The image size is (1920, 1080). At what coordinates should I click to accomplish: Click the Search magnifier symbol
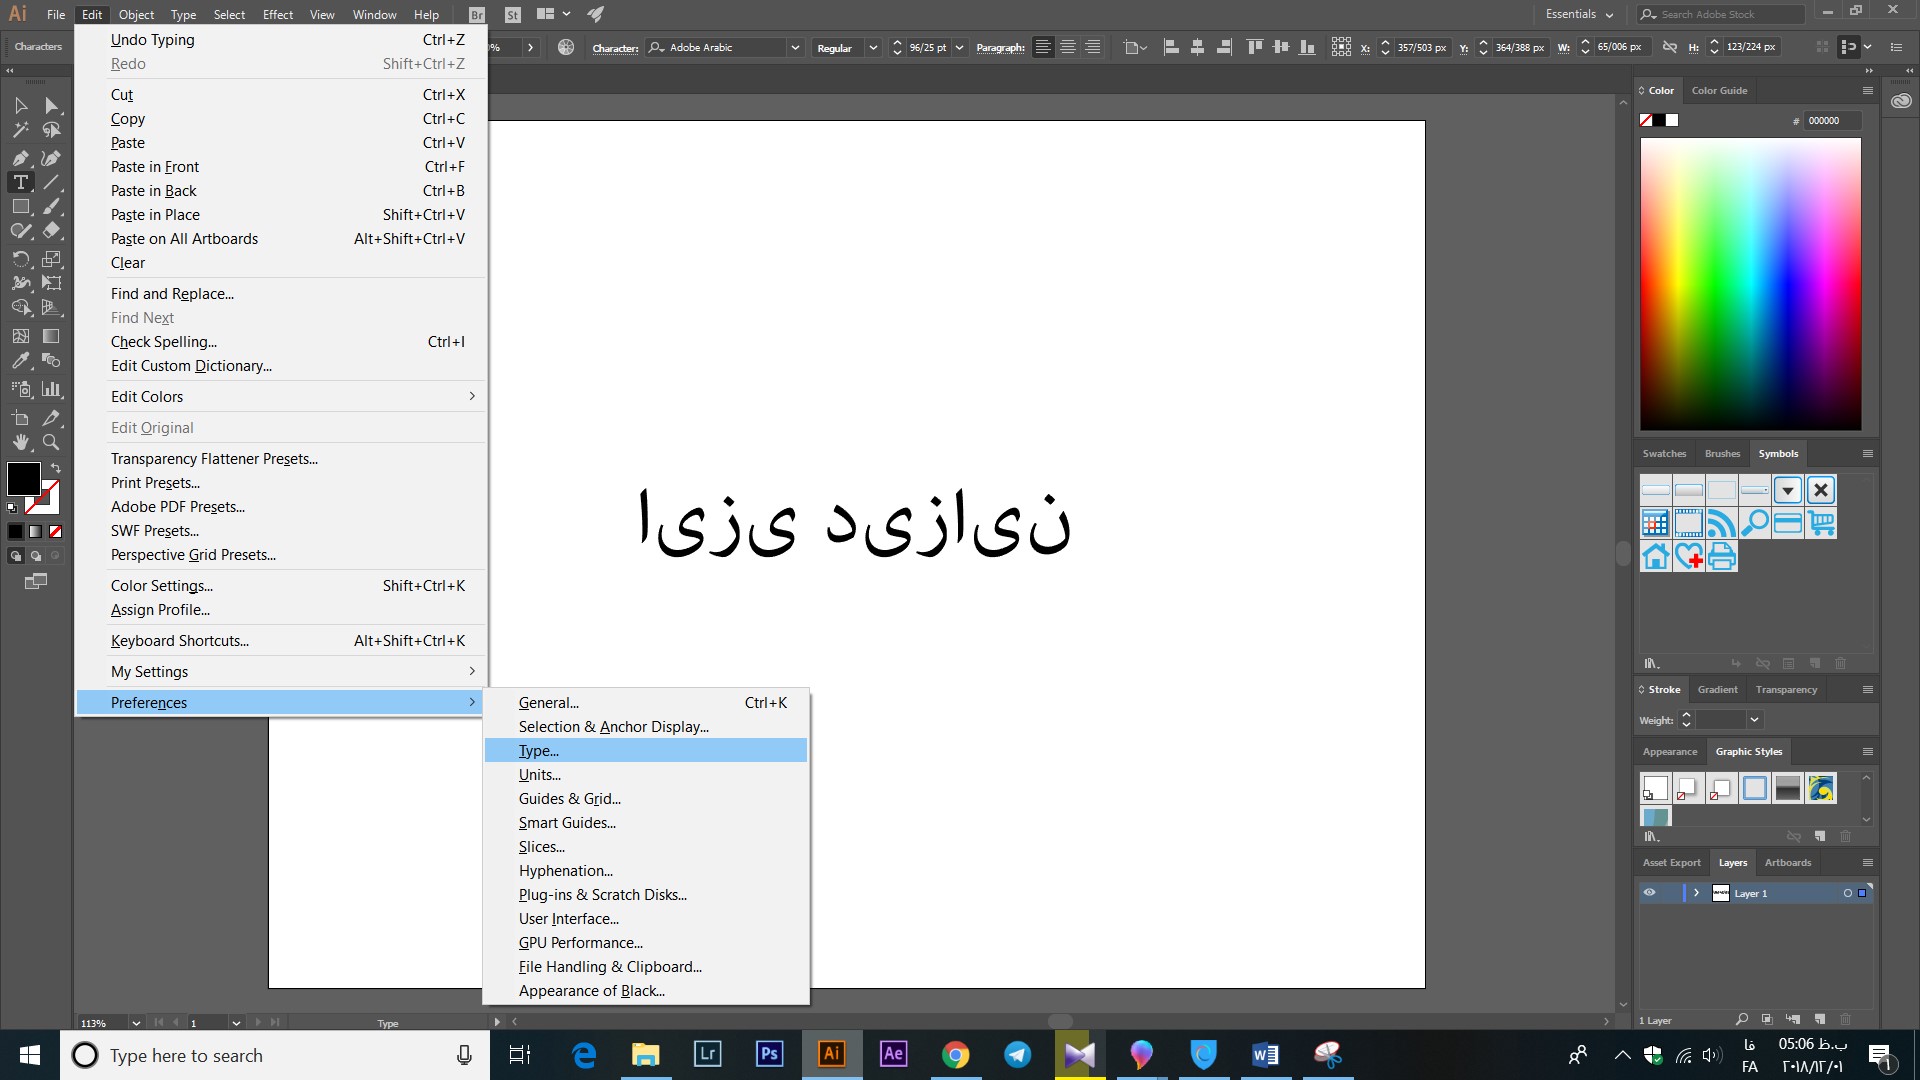(1755, 523)
